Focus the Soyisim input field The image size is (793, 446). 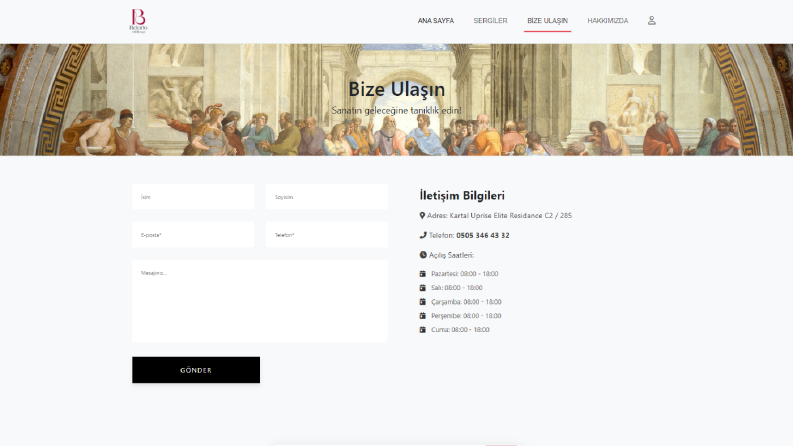click(x=327, y=197)
